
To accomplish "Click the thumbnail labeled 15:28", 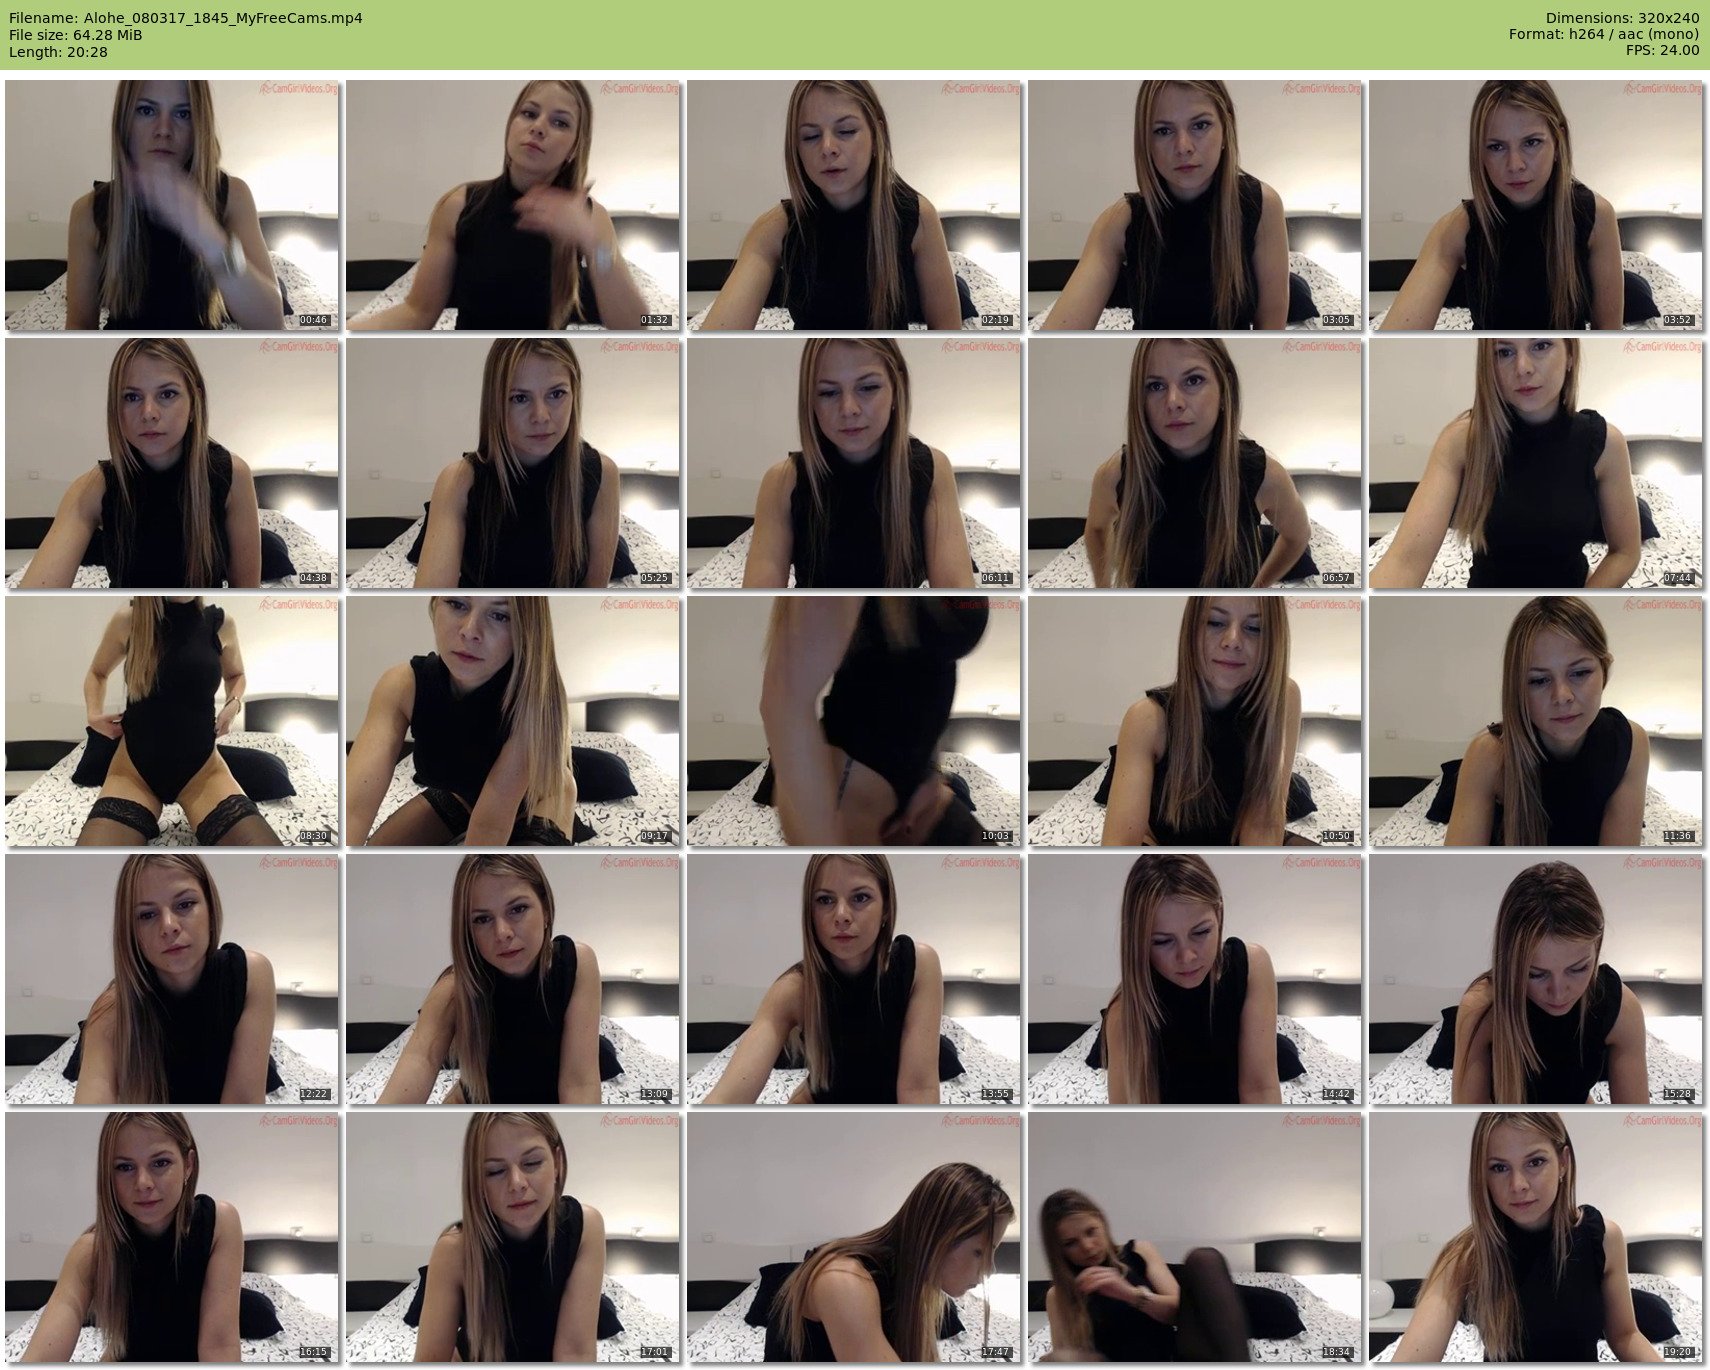I will [1536, 979].
